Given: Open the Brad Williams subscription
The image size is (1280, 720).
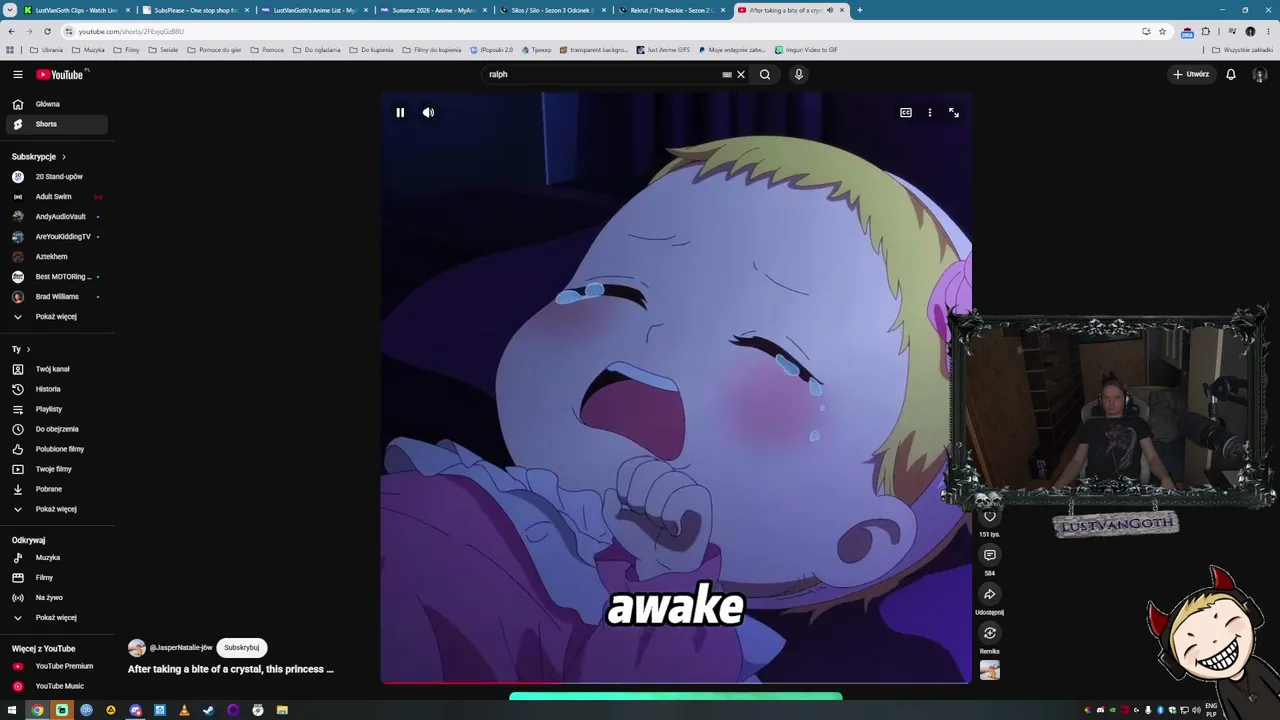Looking at the screenshot, I should click(x=56, y=297).
